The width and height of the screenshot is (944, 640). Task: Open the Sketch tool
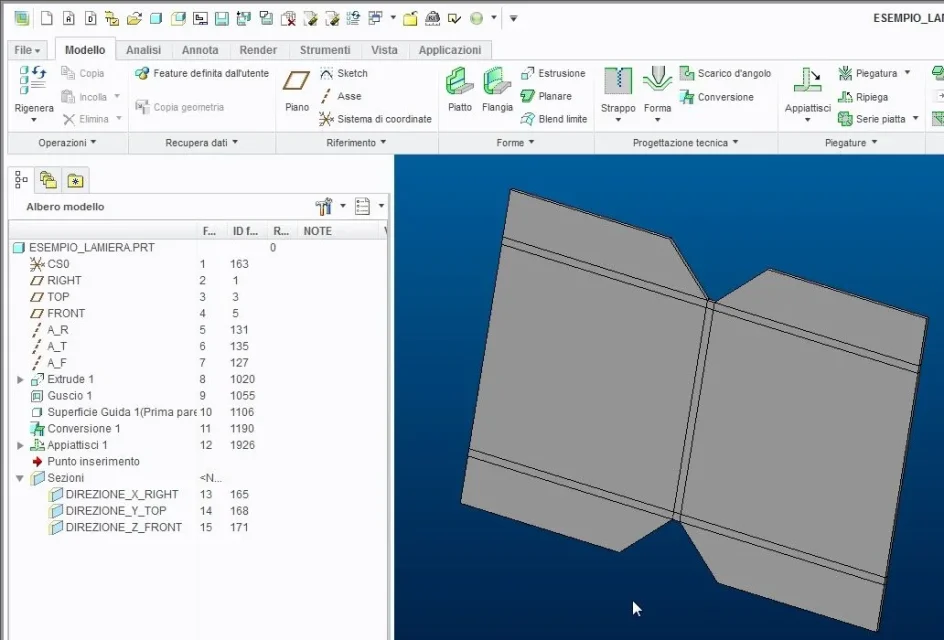344,73
